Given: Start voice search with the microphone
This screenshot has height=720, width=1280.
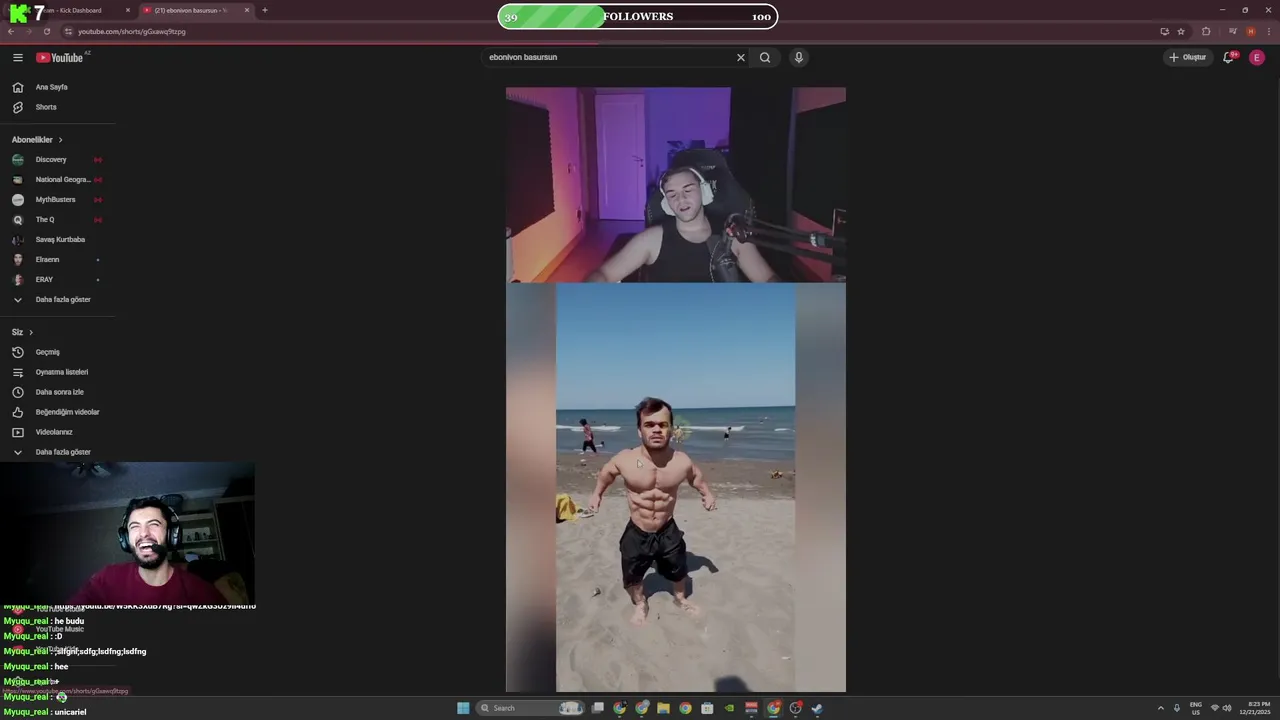Looking at the screenshot, I should 798,57.
